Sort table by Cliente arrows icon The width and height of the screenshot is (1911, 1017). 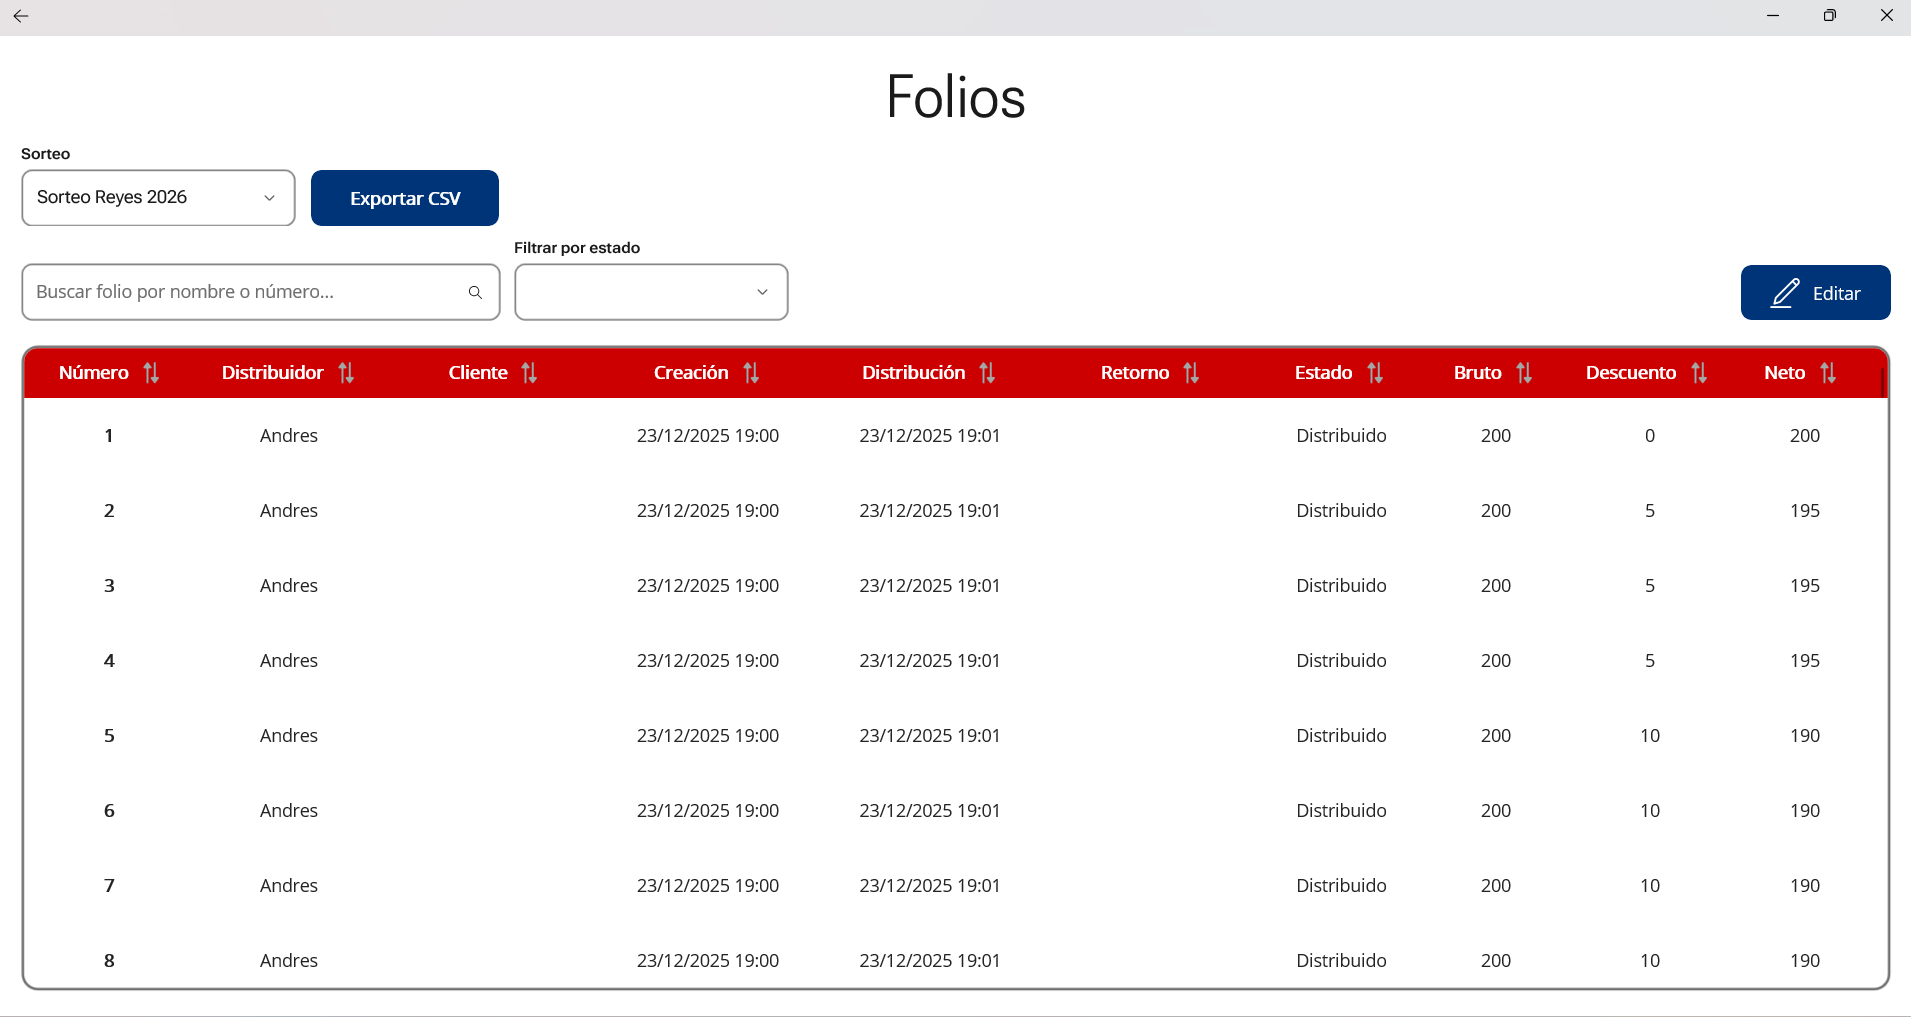click(x=529, y=373)
